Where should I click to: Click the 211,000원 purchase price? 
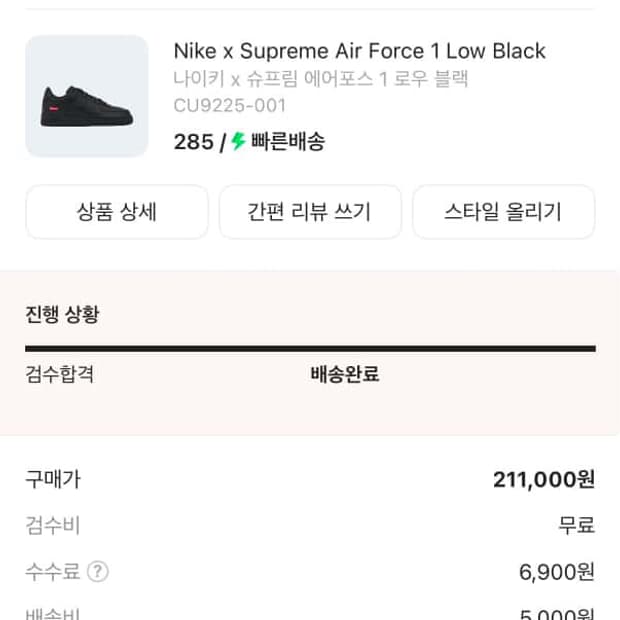(x=543, y=480)
